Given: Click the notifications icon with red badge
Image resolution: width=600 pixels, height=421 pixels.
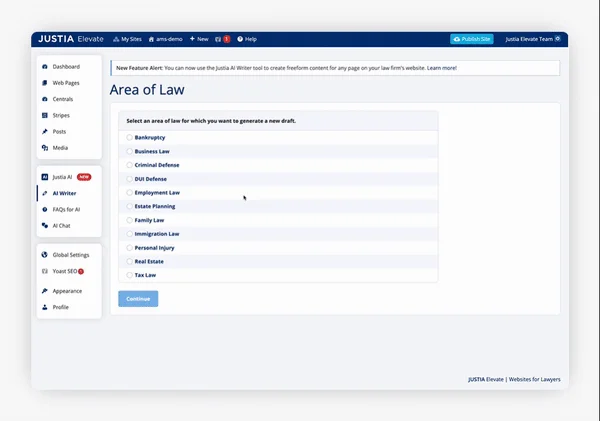Looking at the screenshot, I should (222, 39).
